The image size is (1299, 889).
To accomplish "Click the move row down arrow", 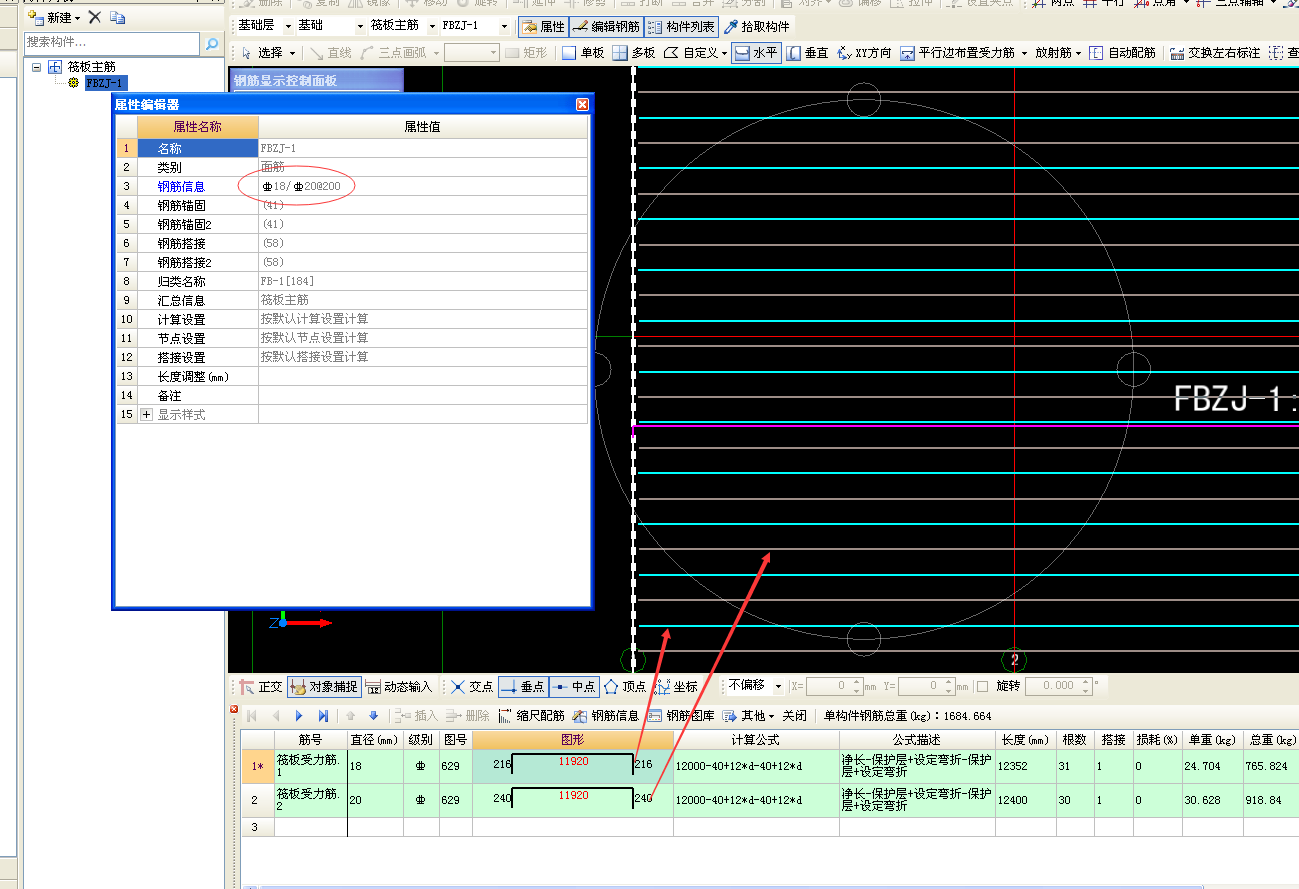I will click(373, 716).
